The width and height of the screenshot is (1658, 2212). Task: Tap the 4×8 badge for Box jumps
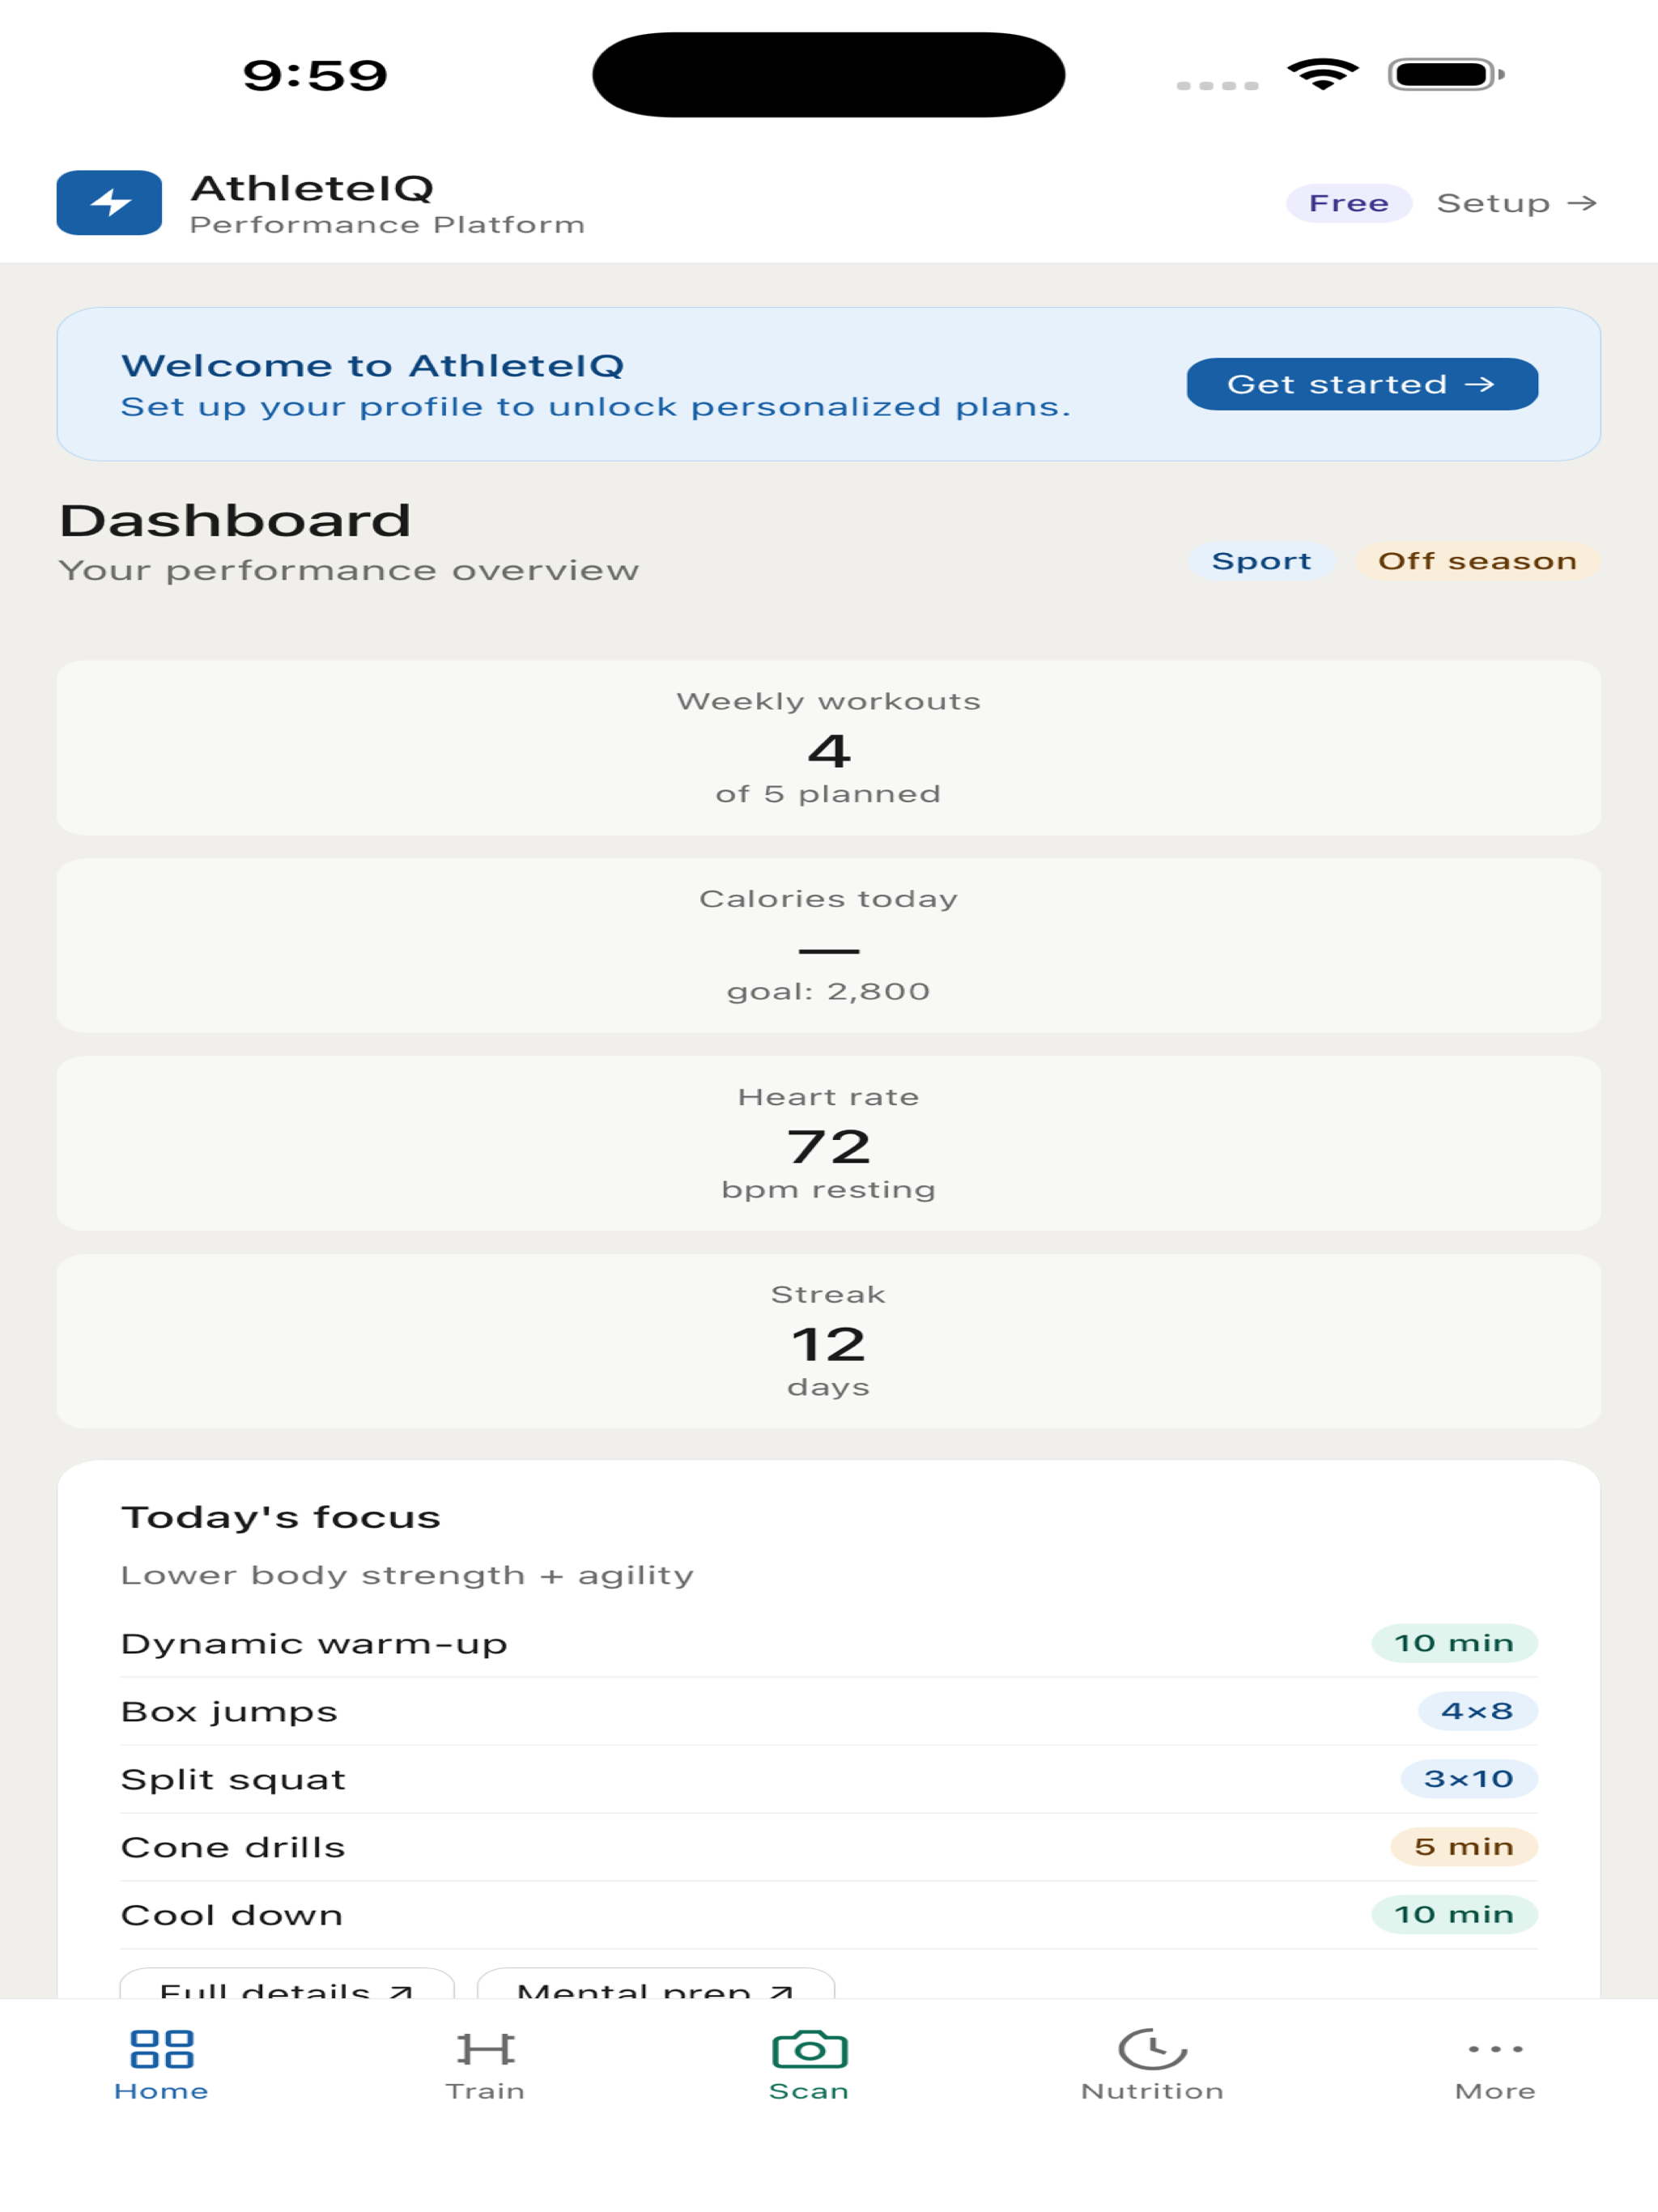tap(1477, 1711)
